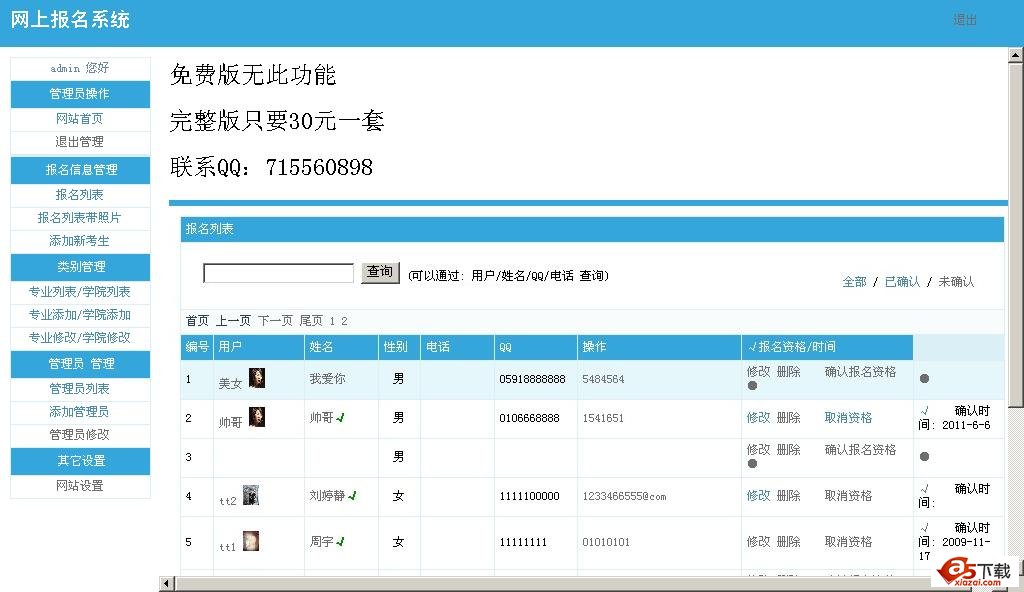Click 删除 for row 4 刘婷静
This screenshot has height=592, width=1024.
click(x=789, y=496)
